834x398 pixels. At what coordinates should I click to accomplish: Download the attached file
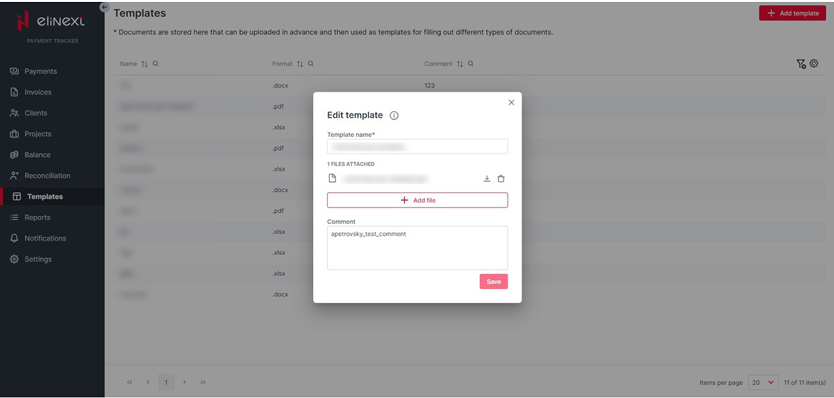pyautogui.click(x=487, y=179)
